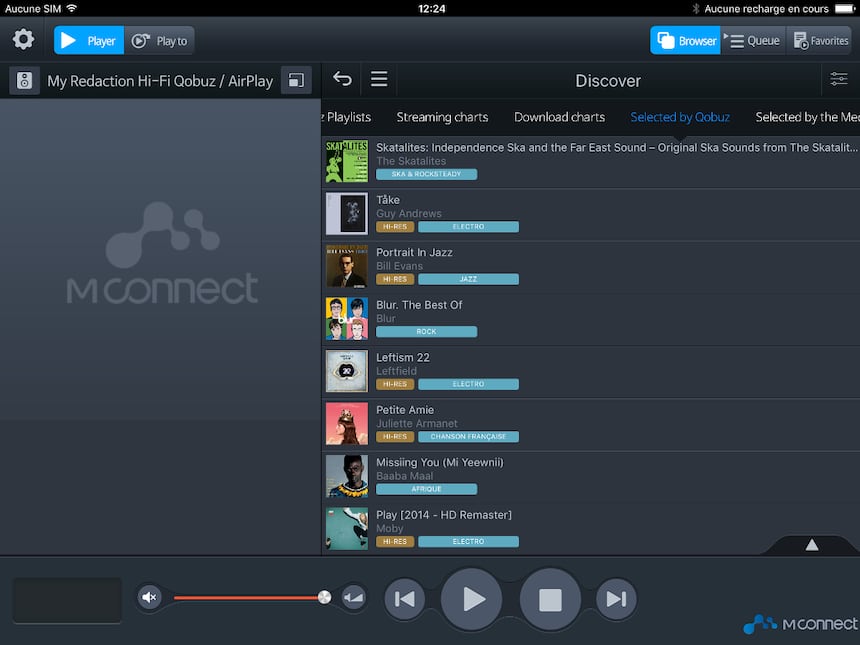Click the ROCK genre tag

click(426, 331)
